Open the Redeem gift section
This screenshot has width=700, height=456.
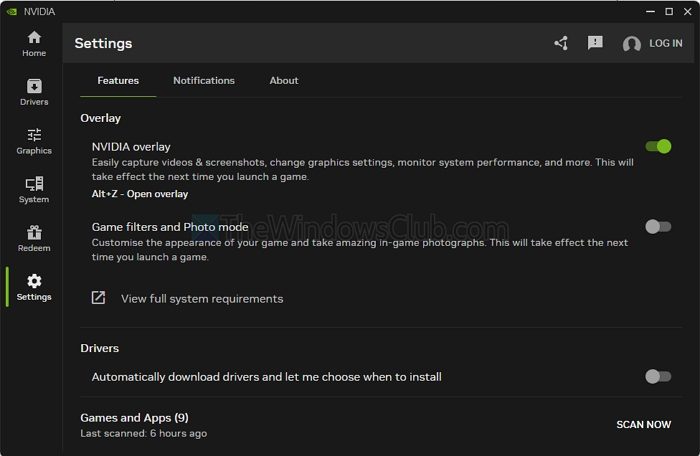(x=34, y=239)
